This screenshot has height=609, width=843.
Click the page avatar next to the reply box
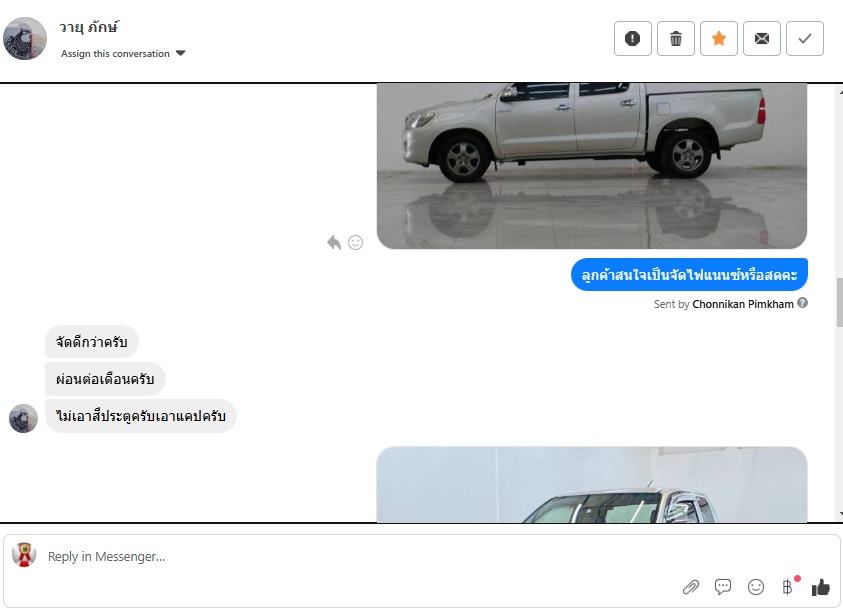pos(24,555)
